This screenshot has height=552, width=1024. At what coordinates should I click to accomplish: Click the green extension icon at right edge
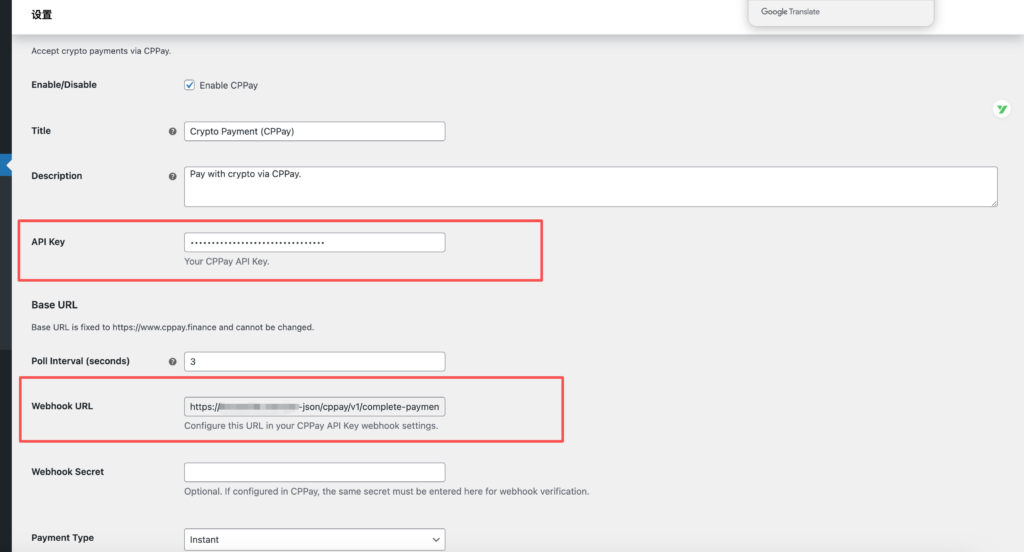point(1001,109)
